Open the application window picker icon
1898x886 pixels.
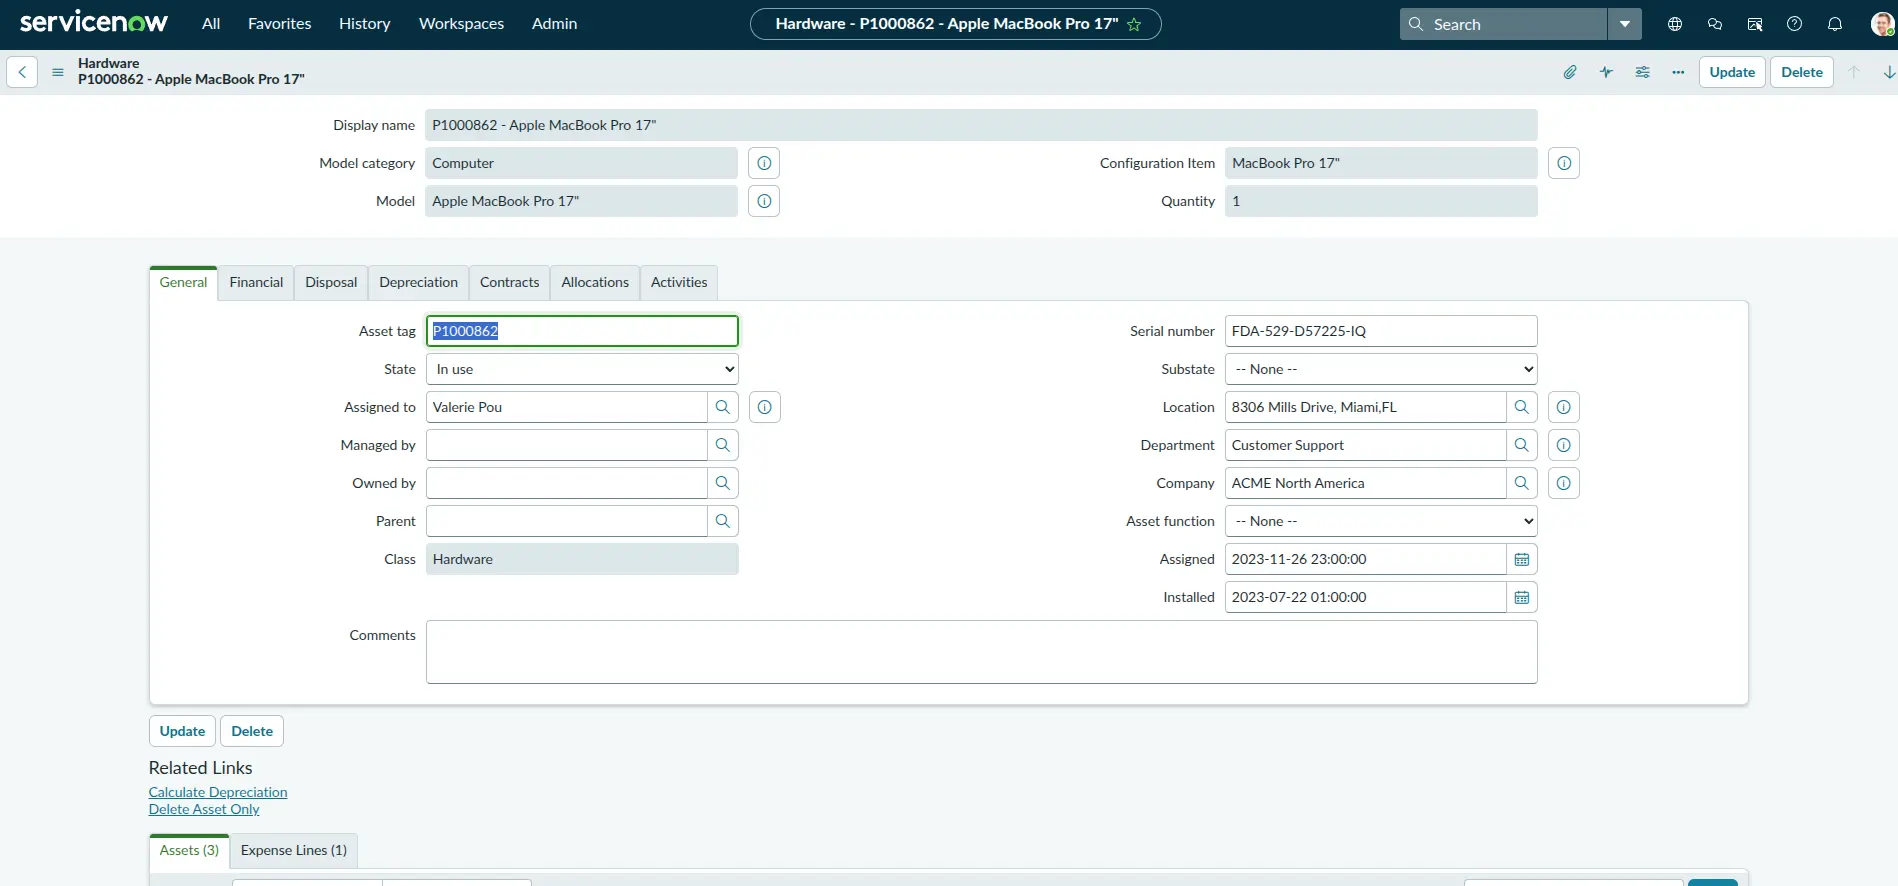[x=1755, y=24]
